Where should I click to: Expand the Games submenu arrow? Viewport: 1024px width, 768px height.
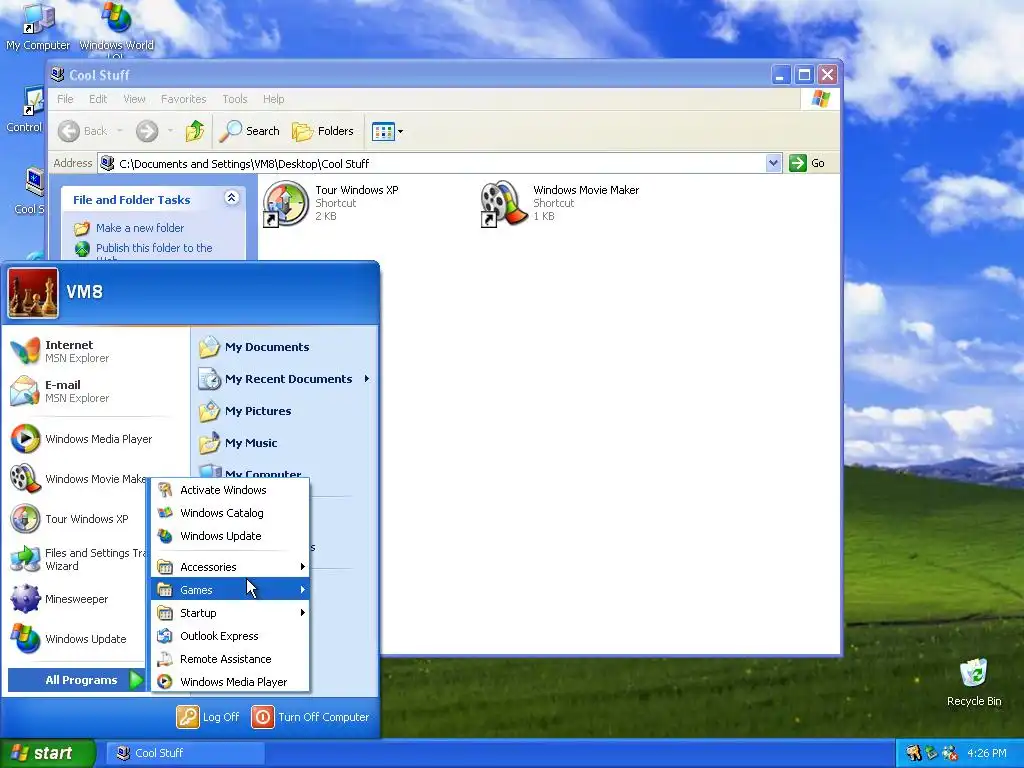(302, 590)
